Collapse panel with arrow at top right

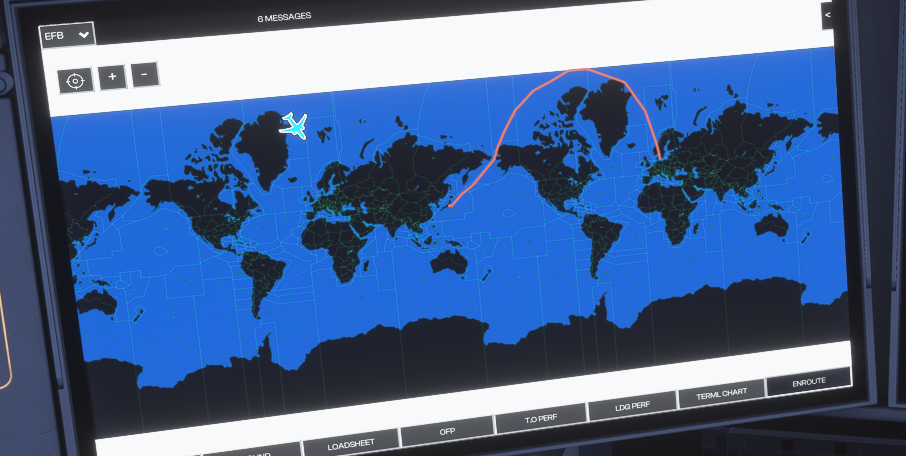click(828, 16)
